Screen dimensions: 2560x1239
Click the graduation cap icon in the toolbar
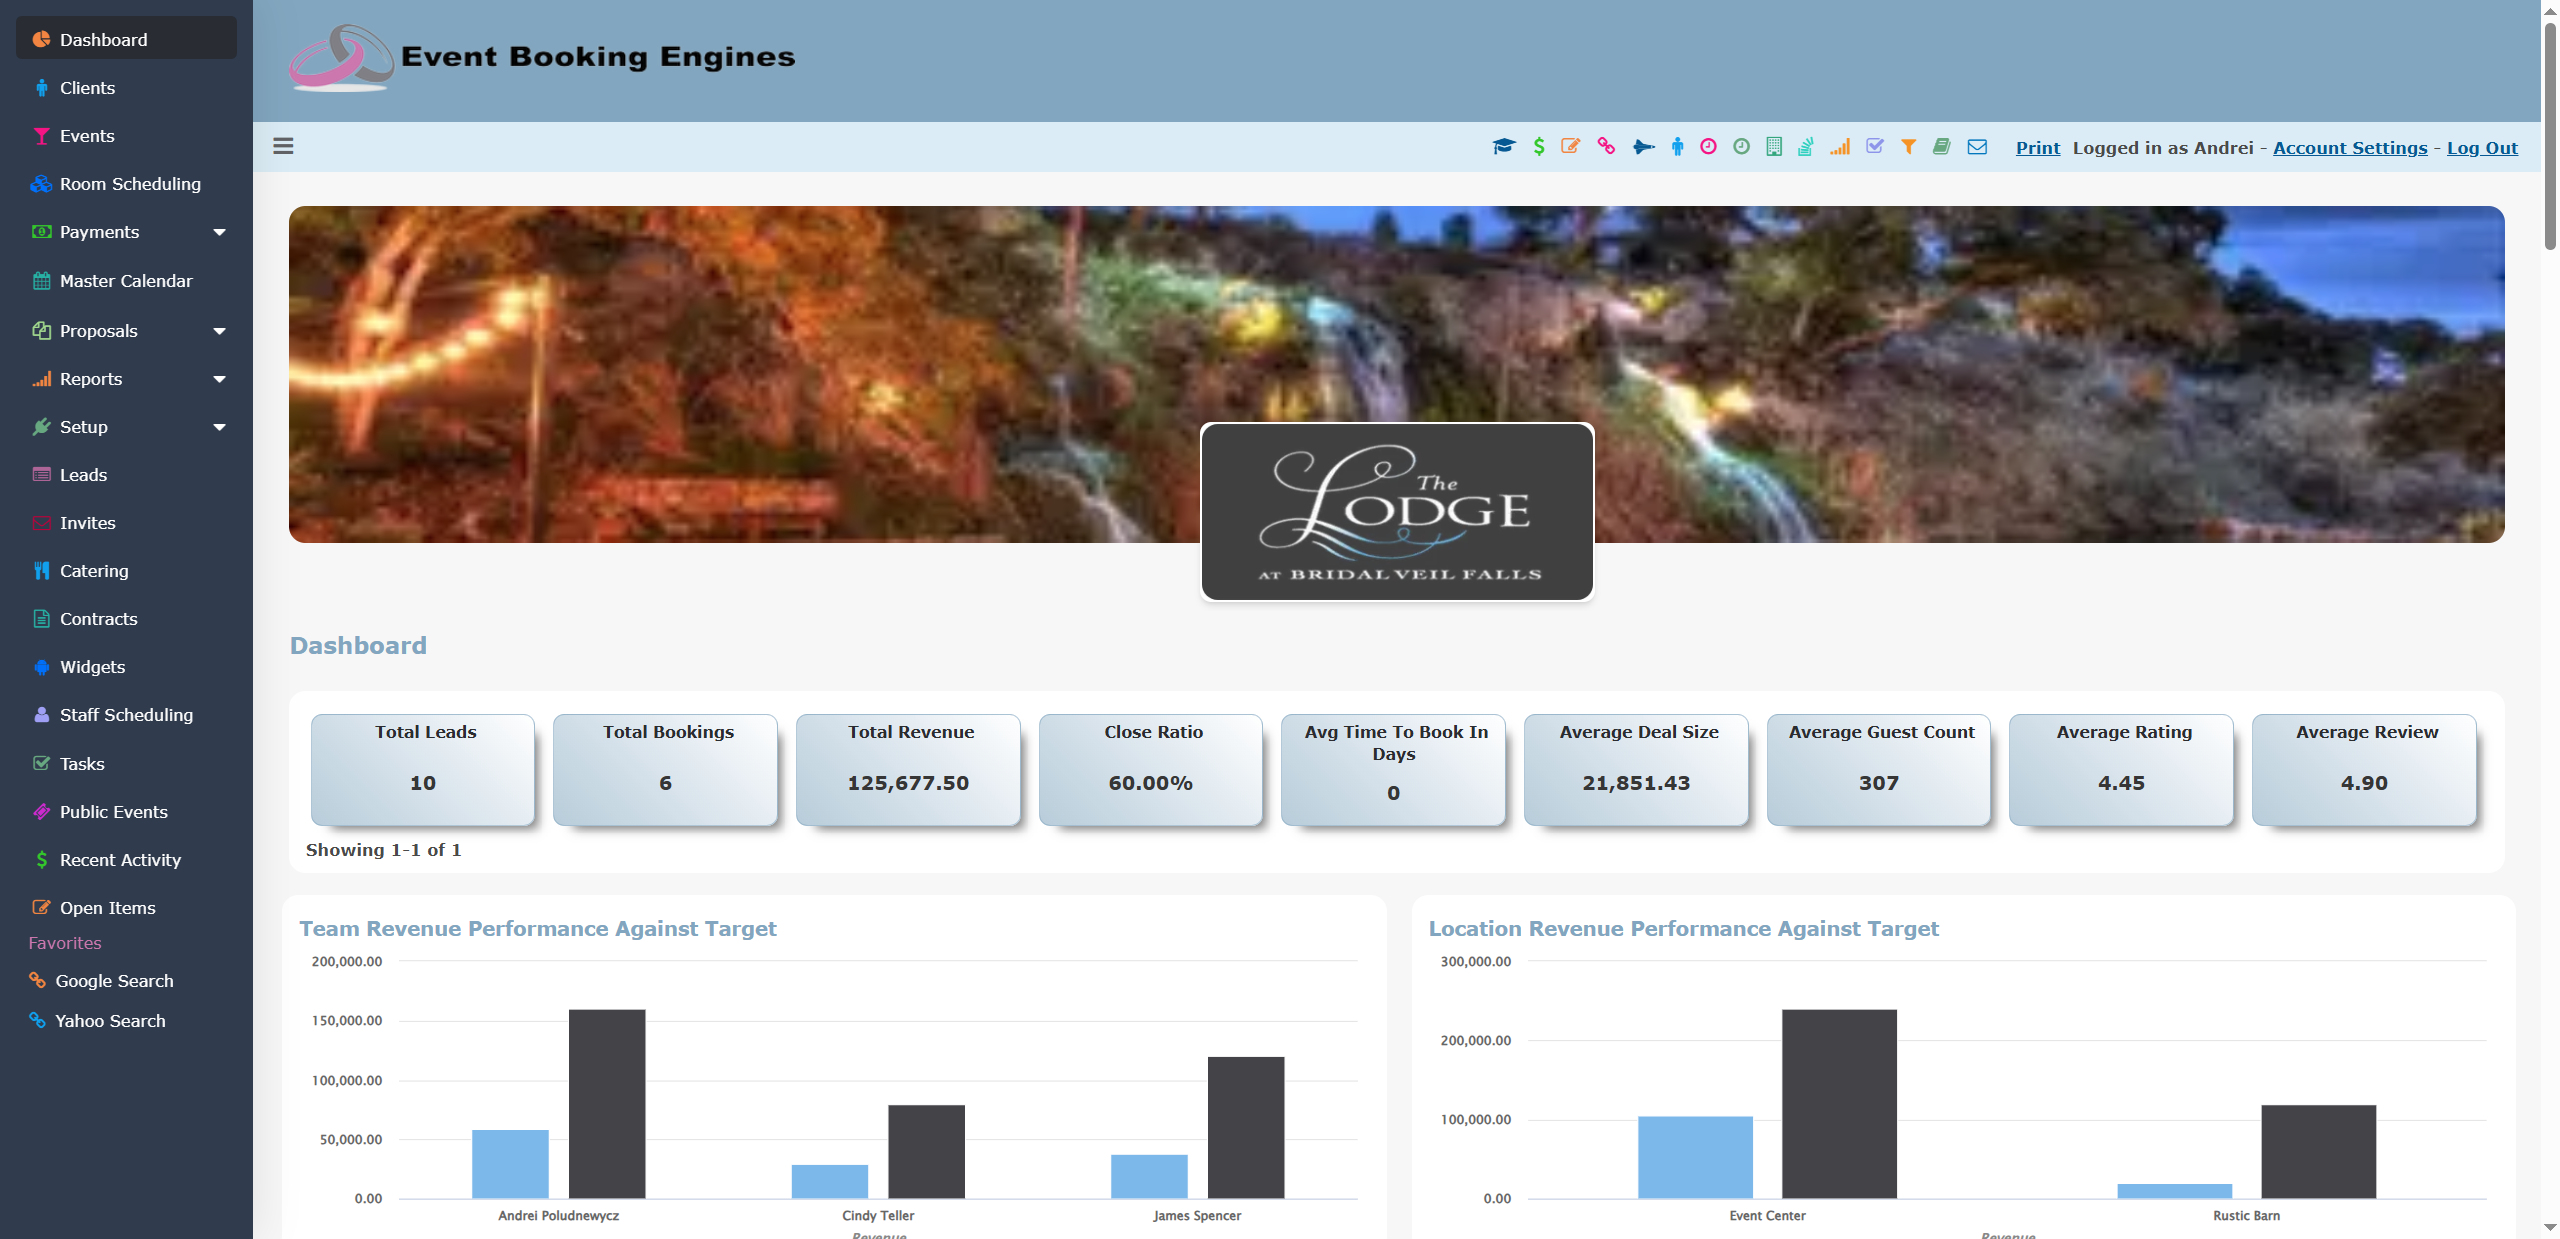(1504, 147)
